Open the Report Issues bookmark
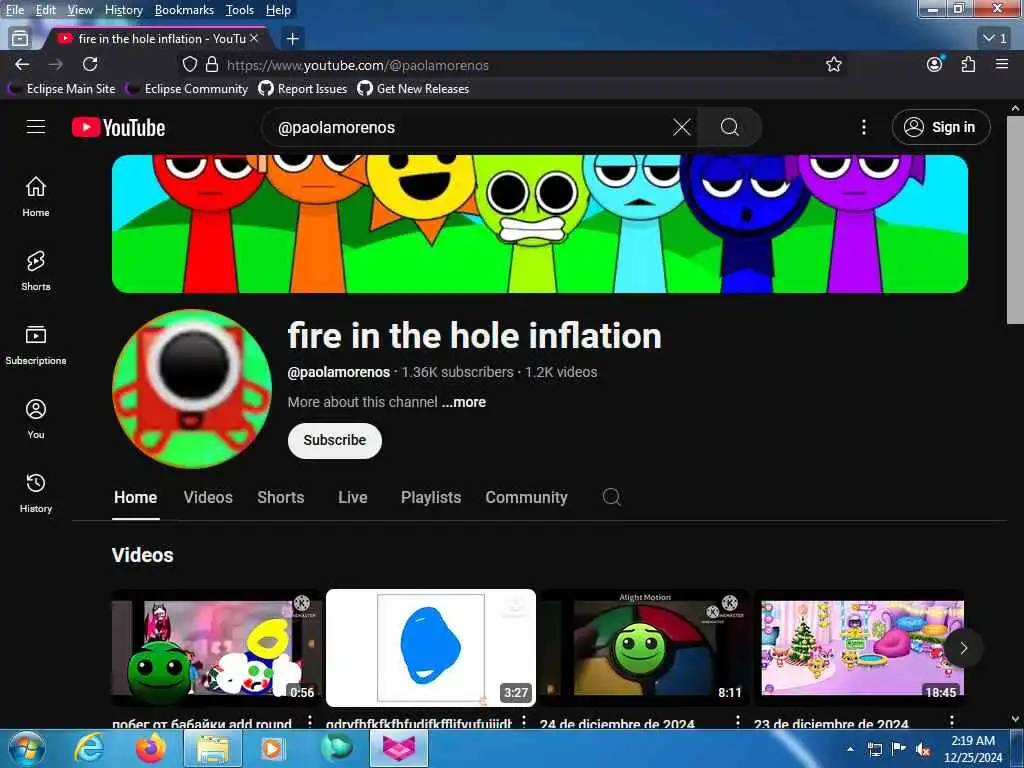1024x768 pixels. (x=303, y=89)
